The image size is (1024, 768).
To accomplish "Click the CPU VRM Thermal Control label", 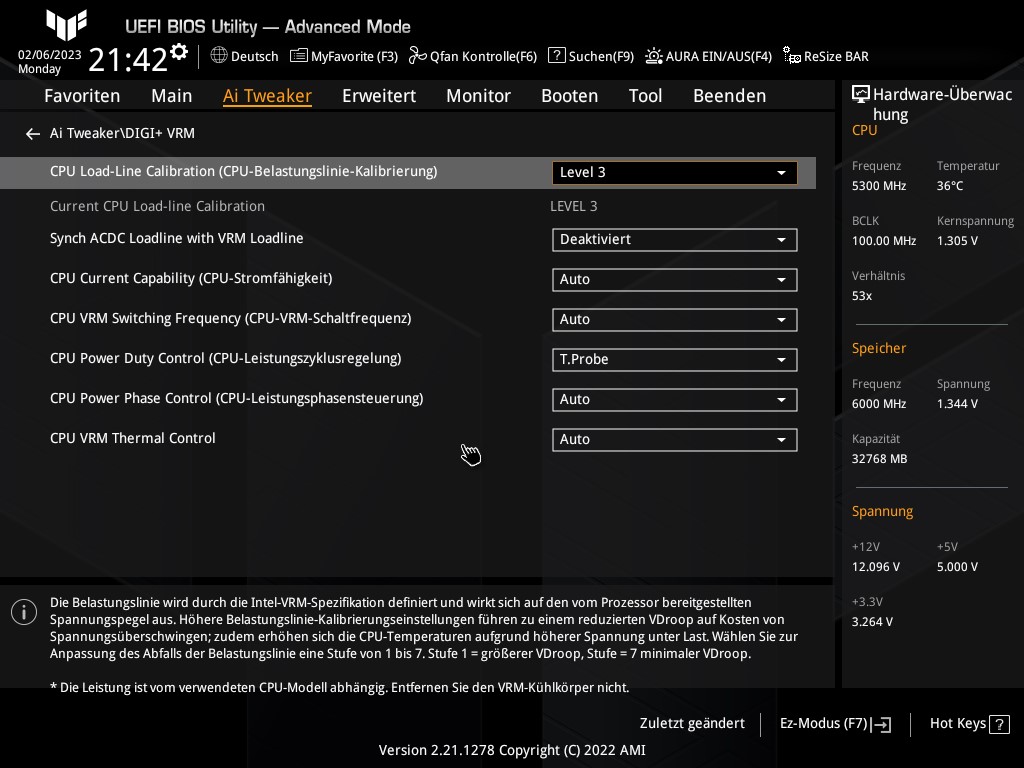I will pyautogui.click(x=133, y=438).
